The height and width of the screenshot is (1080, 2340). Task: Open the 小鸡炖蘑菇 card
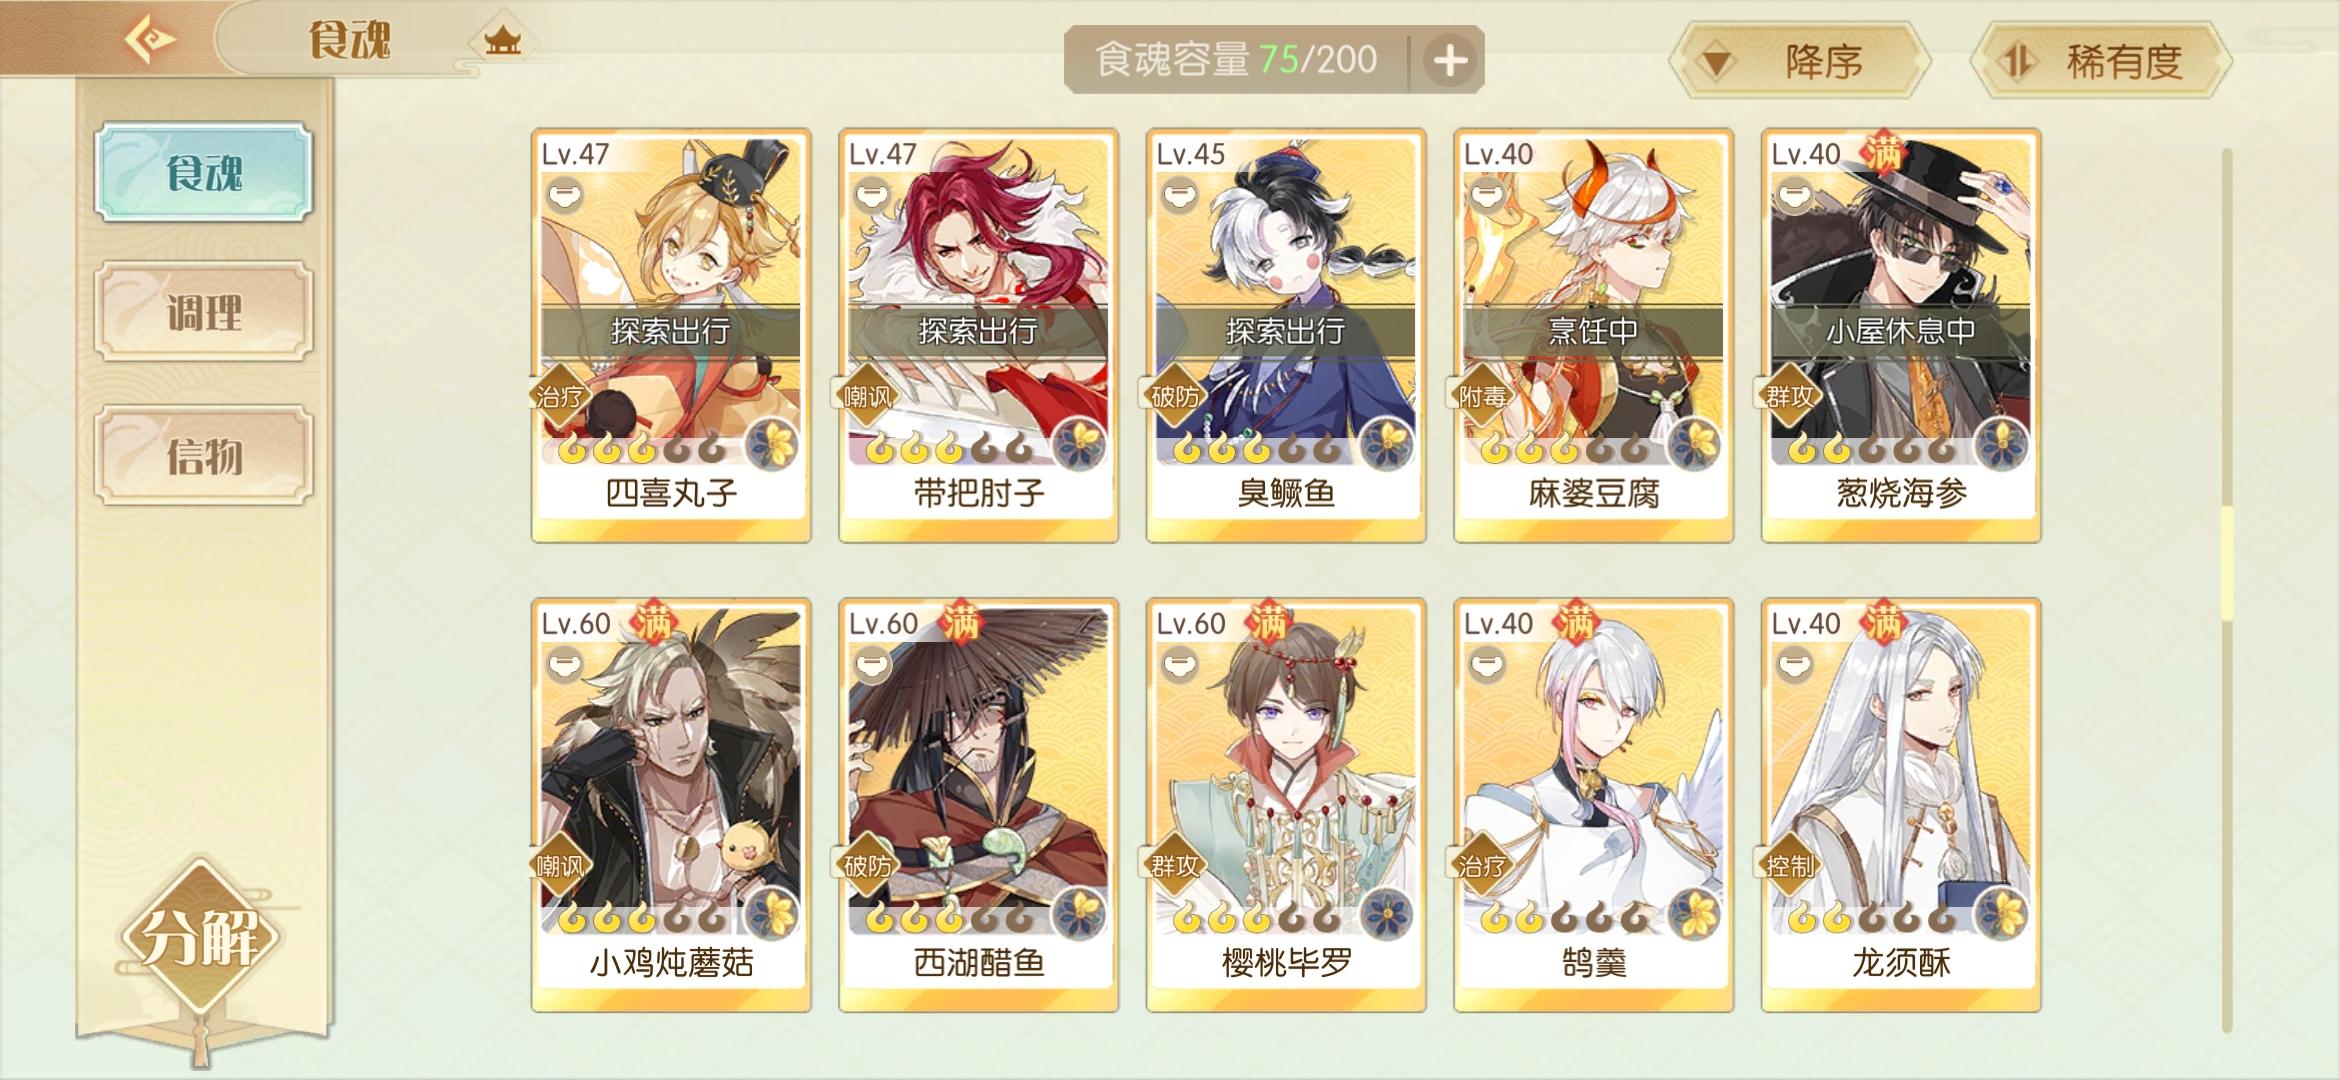pyautogui.click(x=671, y=805)
